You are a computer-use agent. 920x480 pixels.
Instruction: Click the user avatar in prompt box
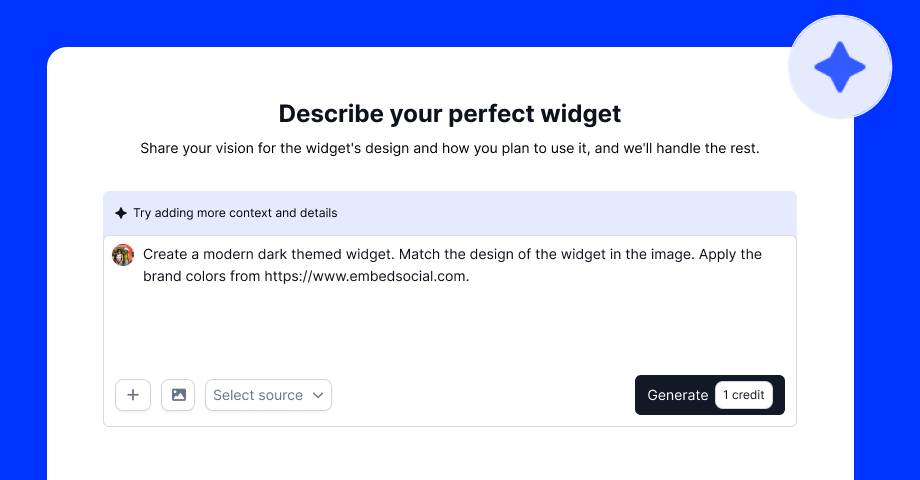coord(123,255)
